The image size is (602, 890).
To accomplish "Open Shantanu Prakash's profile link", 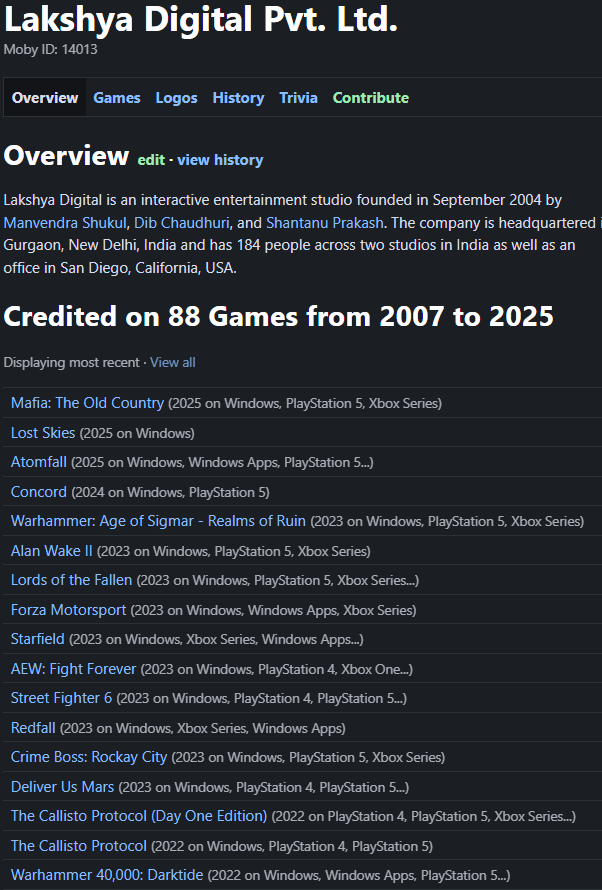I will pyautogui.click(x=325, y=222).
